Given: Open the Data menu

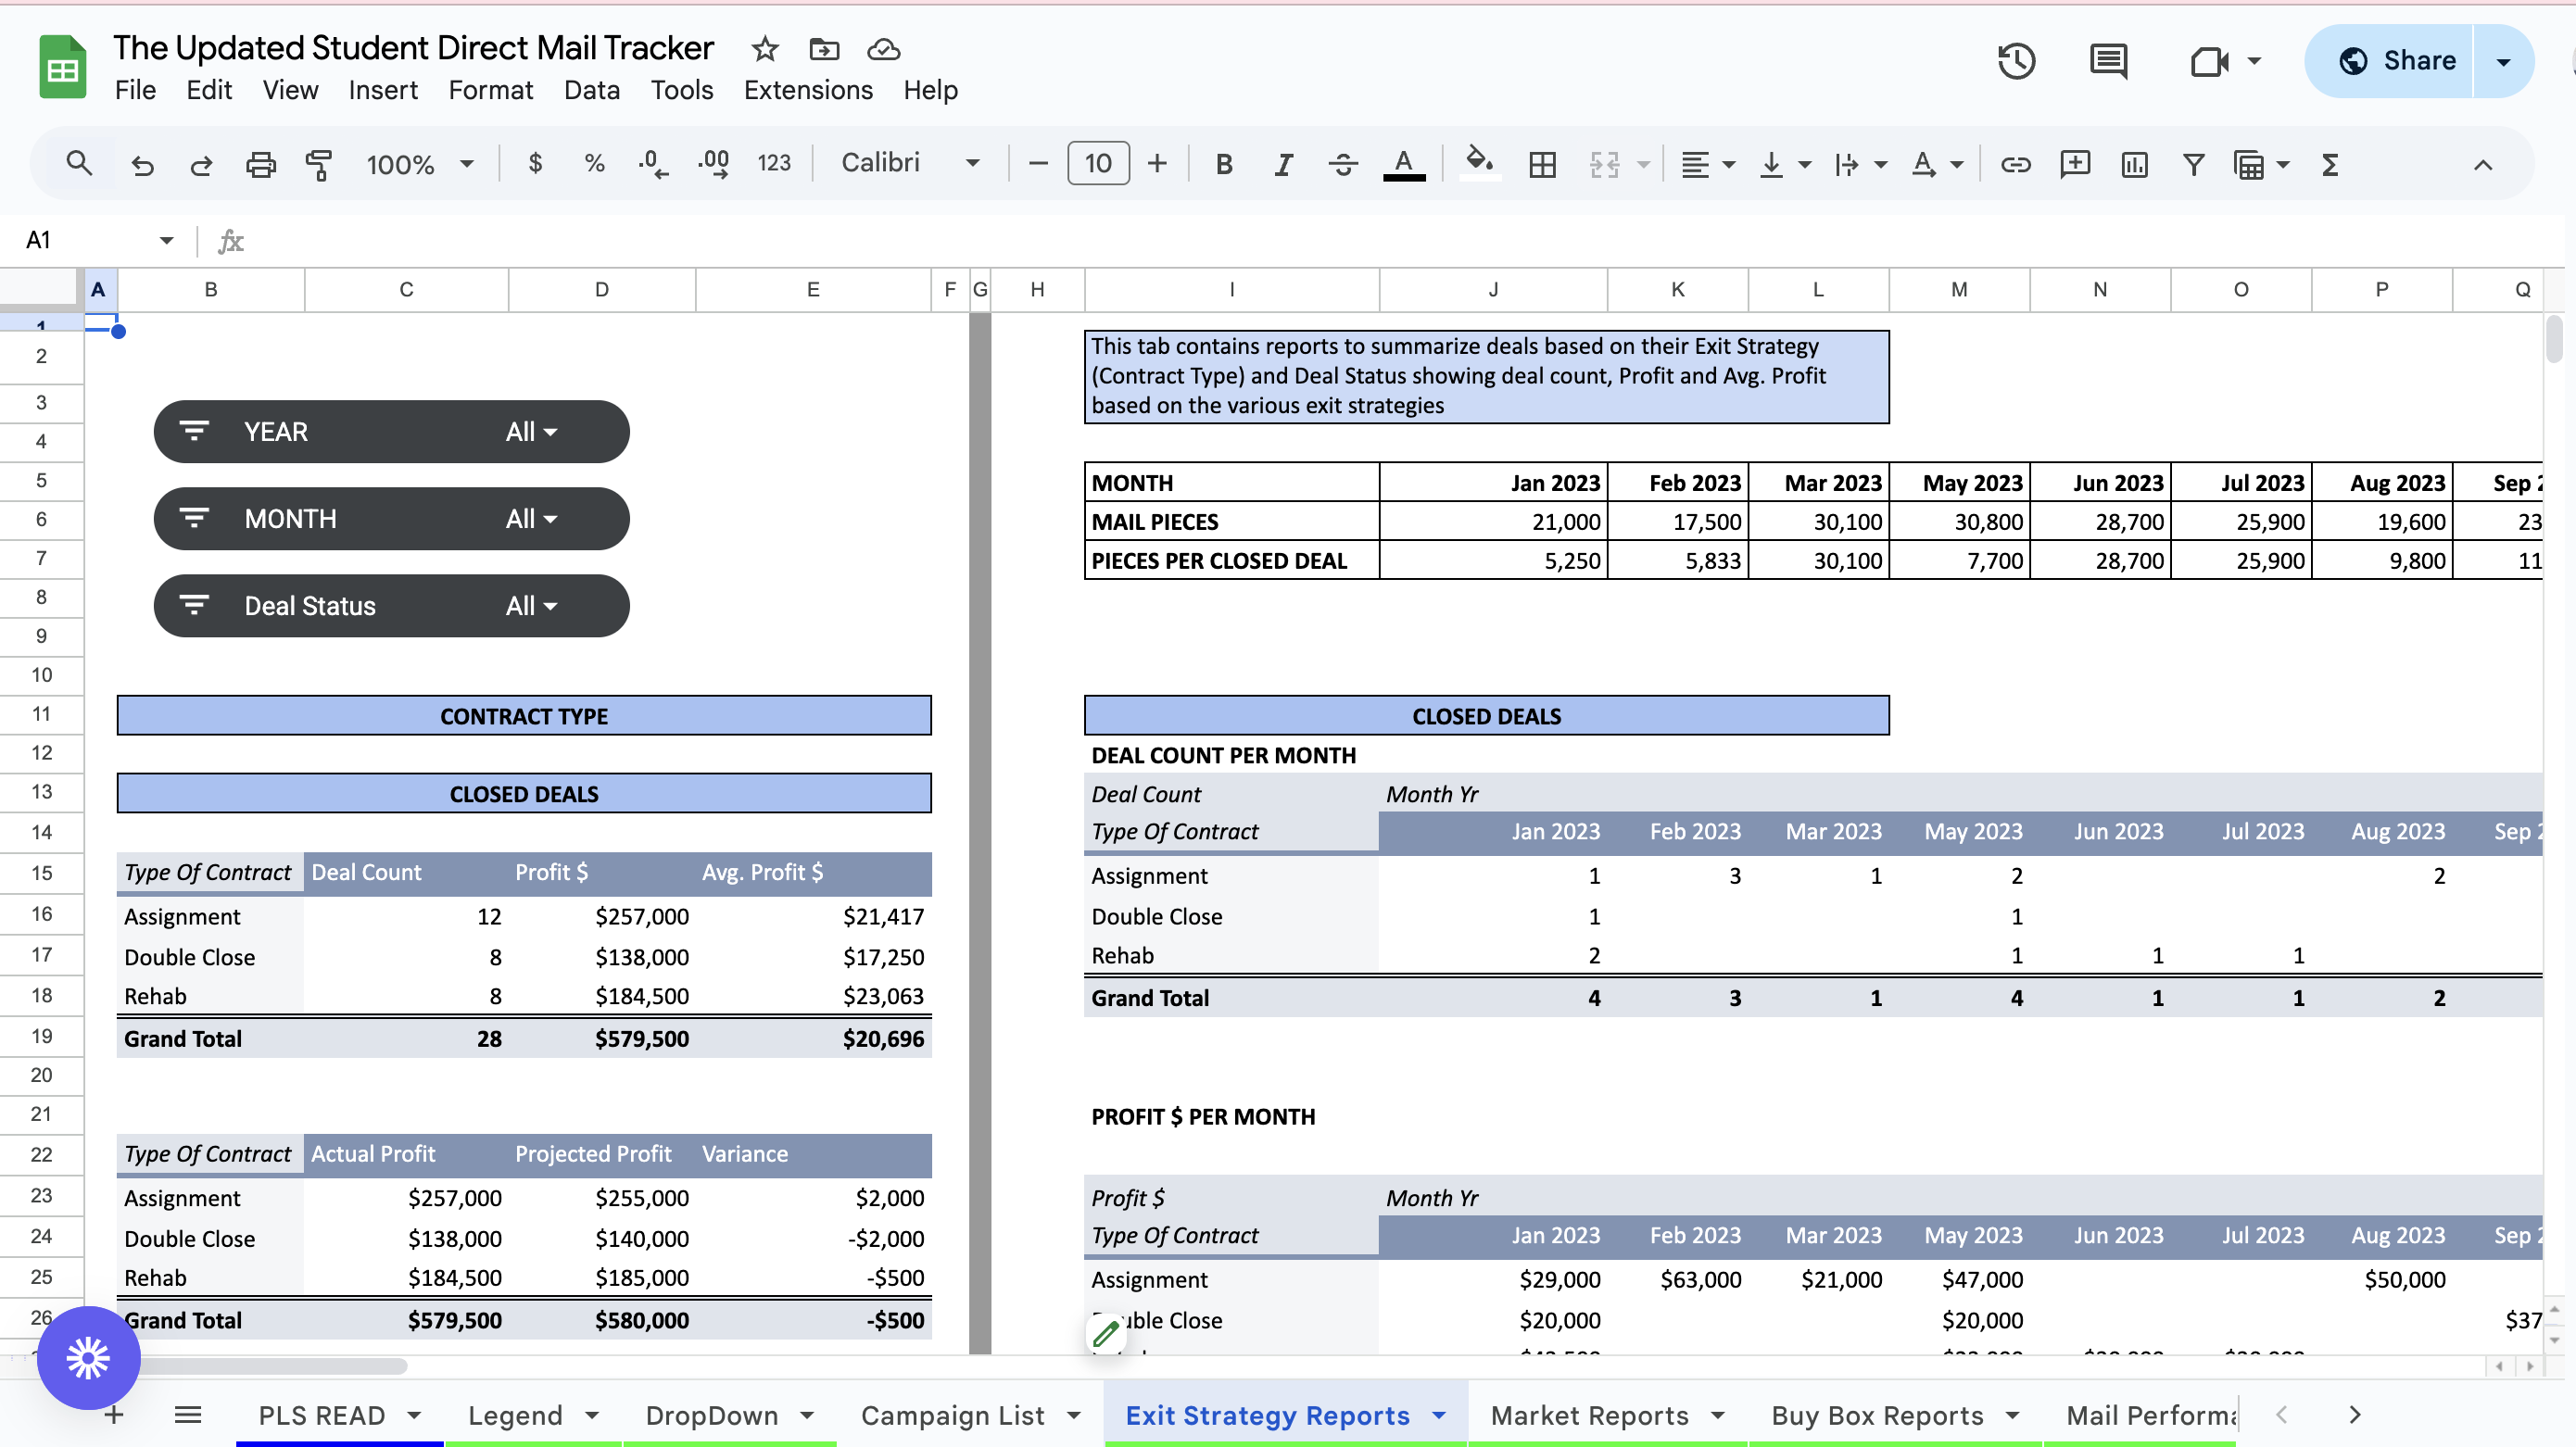Looking at the screenshot, I should 591,90.
